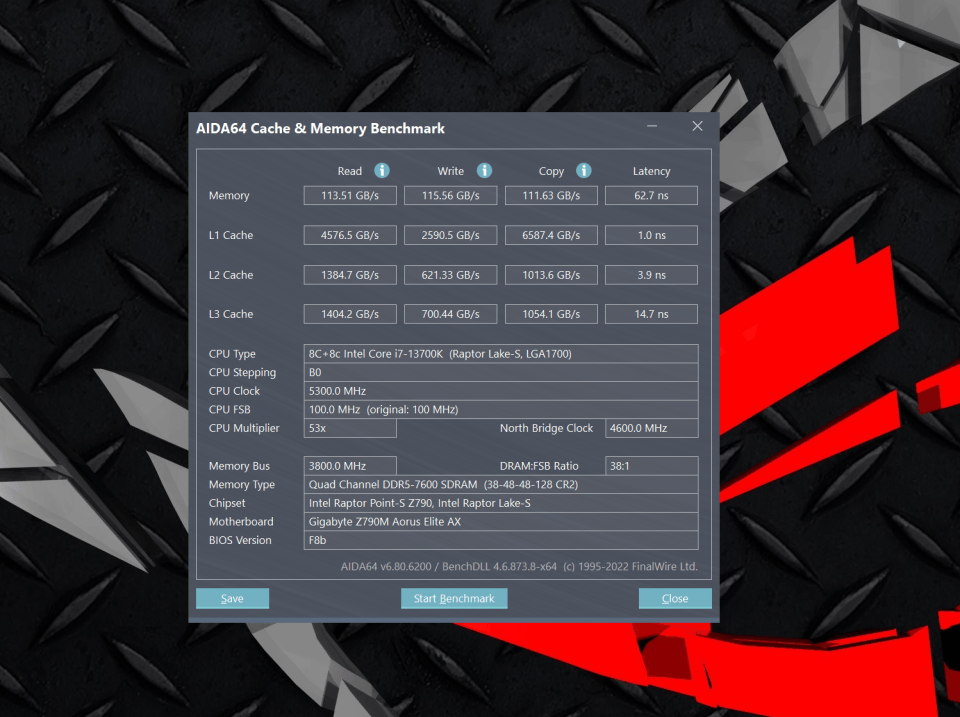Screen dimensions: 960x717
Task: Click the Memory Bus field 3800.0 MHz
Action: pos(350,466)
